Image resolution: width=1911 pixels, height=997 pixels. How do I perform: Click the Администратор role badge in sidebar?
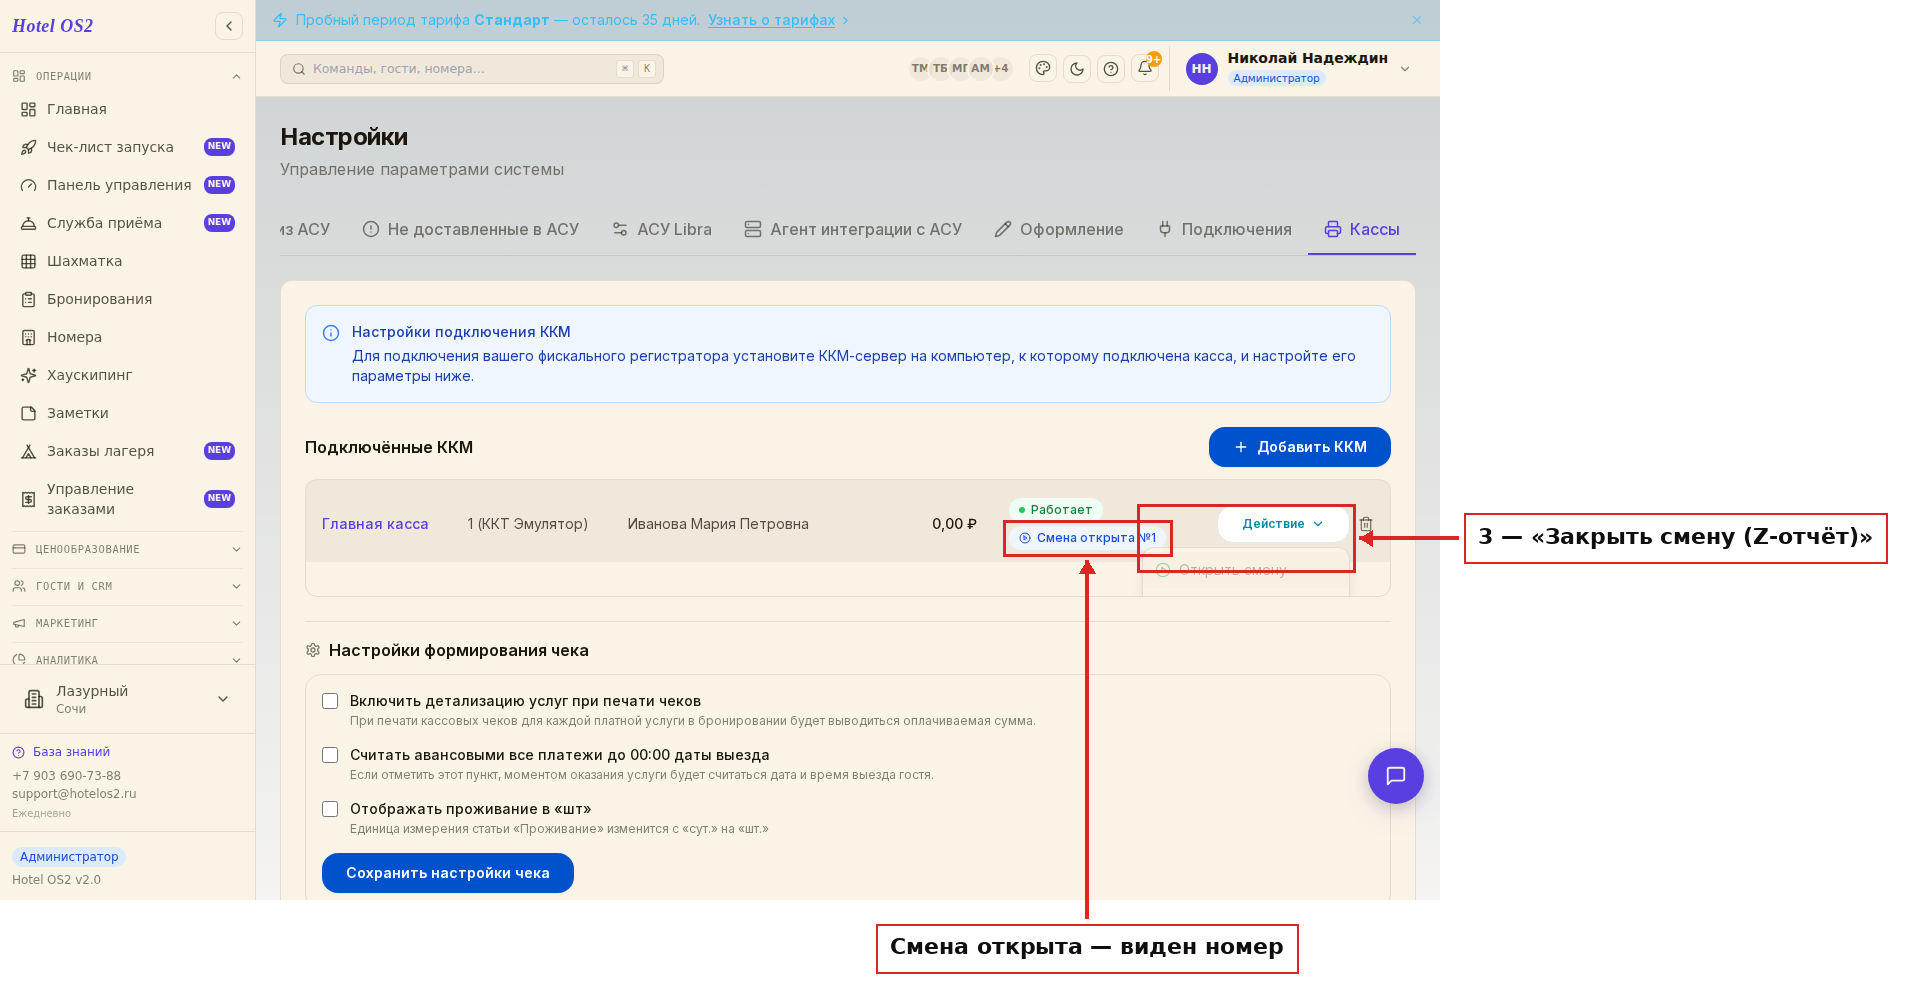coord(69,857)
